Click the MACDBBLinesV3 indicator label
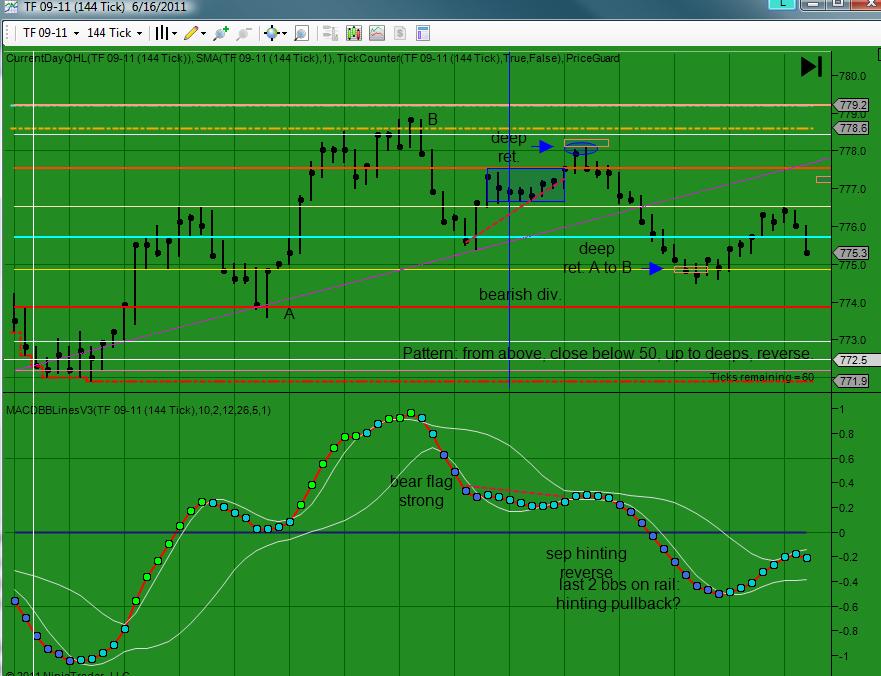Image resolution: width=881 pixels, height=676 pixels. (x=138, y=410)
